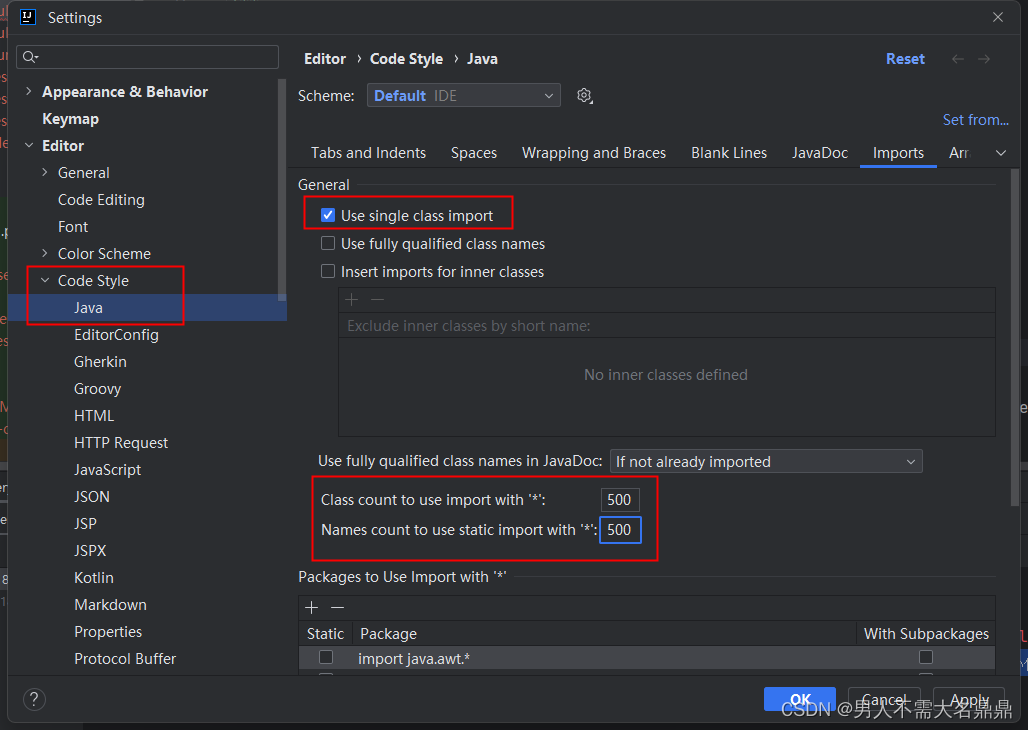Enable Use fully qualified class names
Image resolution: width=1028 pixels, height=730 pixels.
click(x=328, y=243)
